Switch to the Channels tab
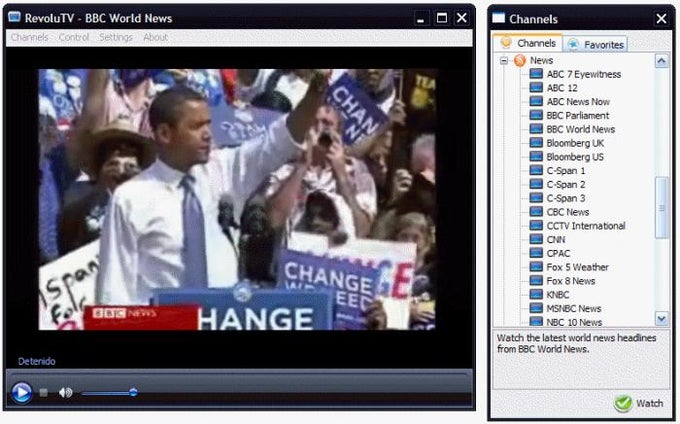Image resolution: width=680 pixels, height=424 pixels. click(528, 43)
